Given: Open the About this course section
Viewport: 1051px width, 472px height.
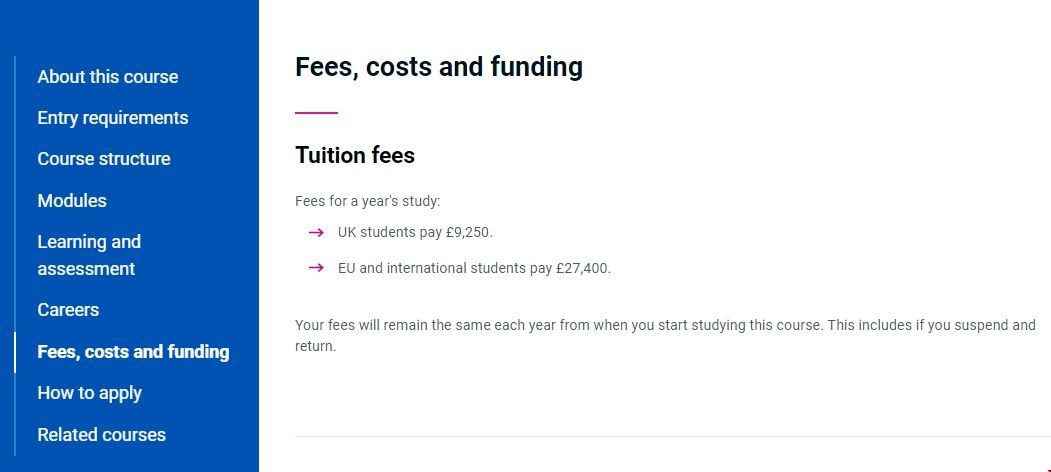Looking at the screenshot, I should click(x=107, y=77).
